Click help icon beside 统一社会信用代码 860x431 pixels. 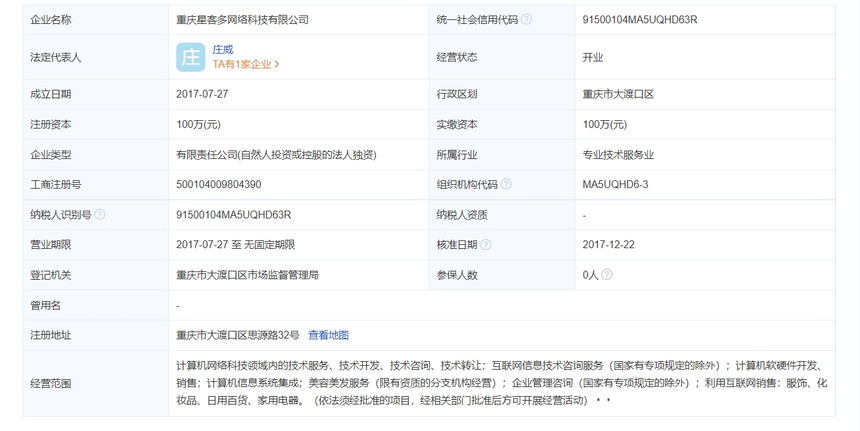coord(526,20)
